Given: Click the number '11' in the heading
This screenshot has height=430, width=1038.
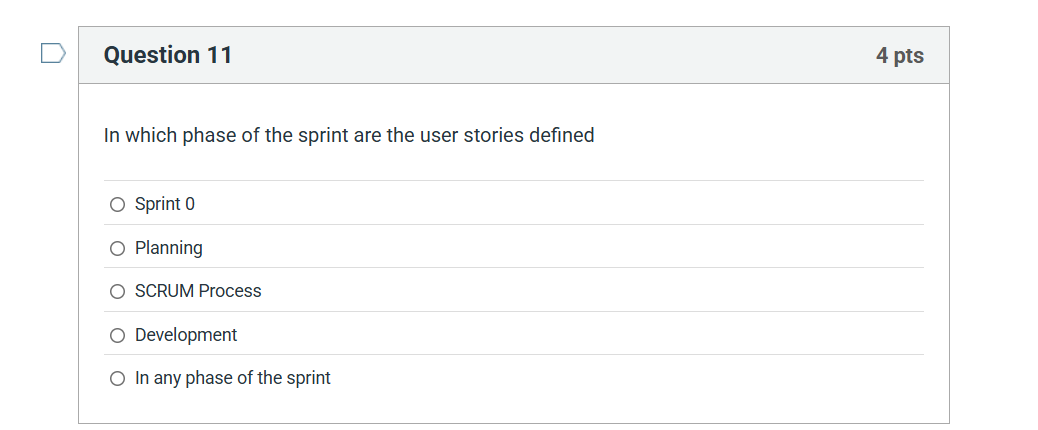Looking at the screenshot, I should (x=220, y=55).
